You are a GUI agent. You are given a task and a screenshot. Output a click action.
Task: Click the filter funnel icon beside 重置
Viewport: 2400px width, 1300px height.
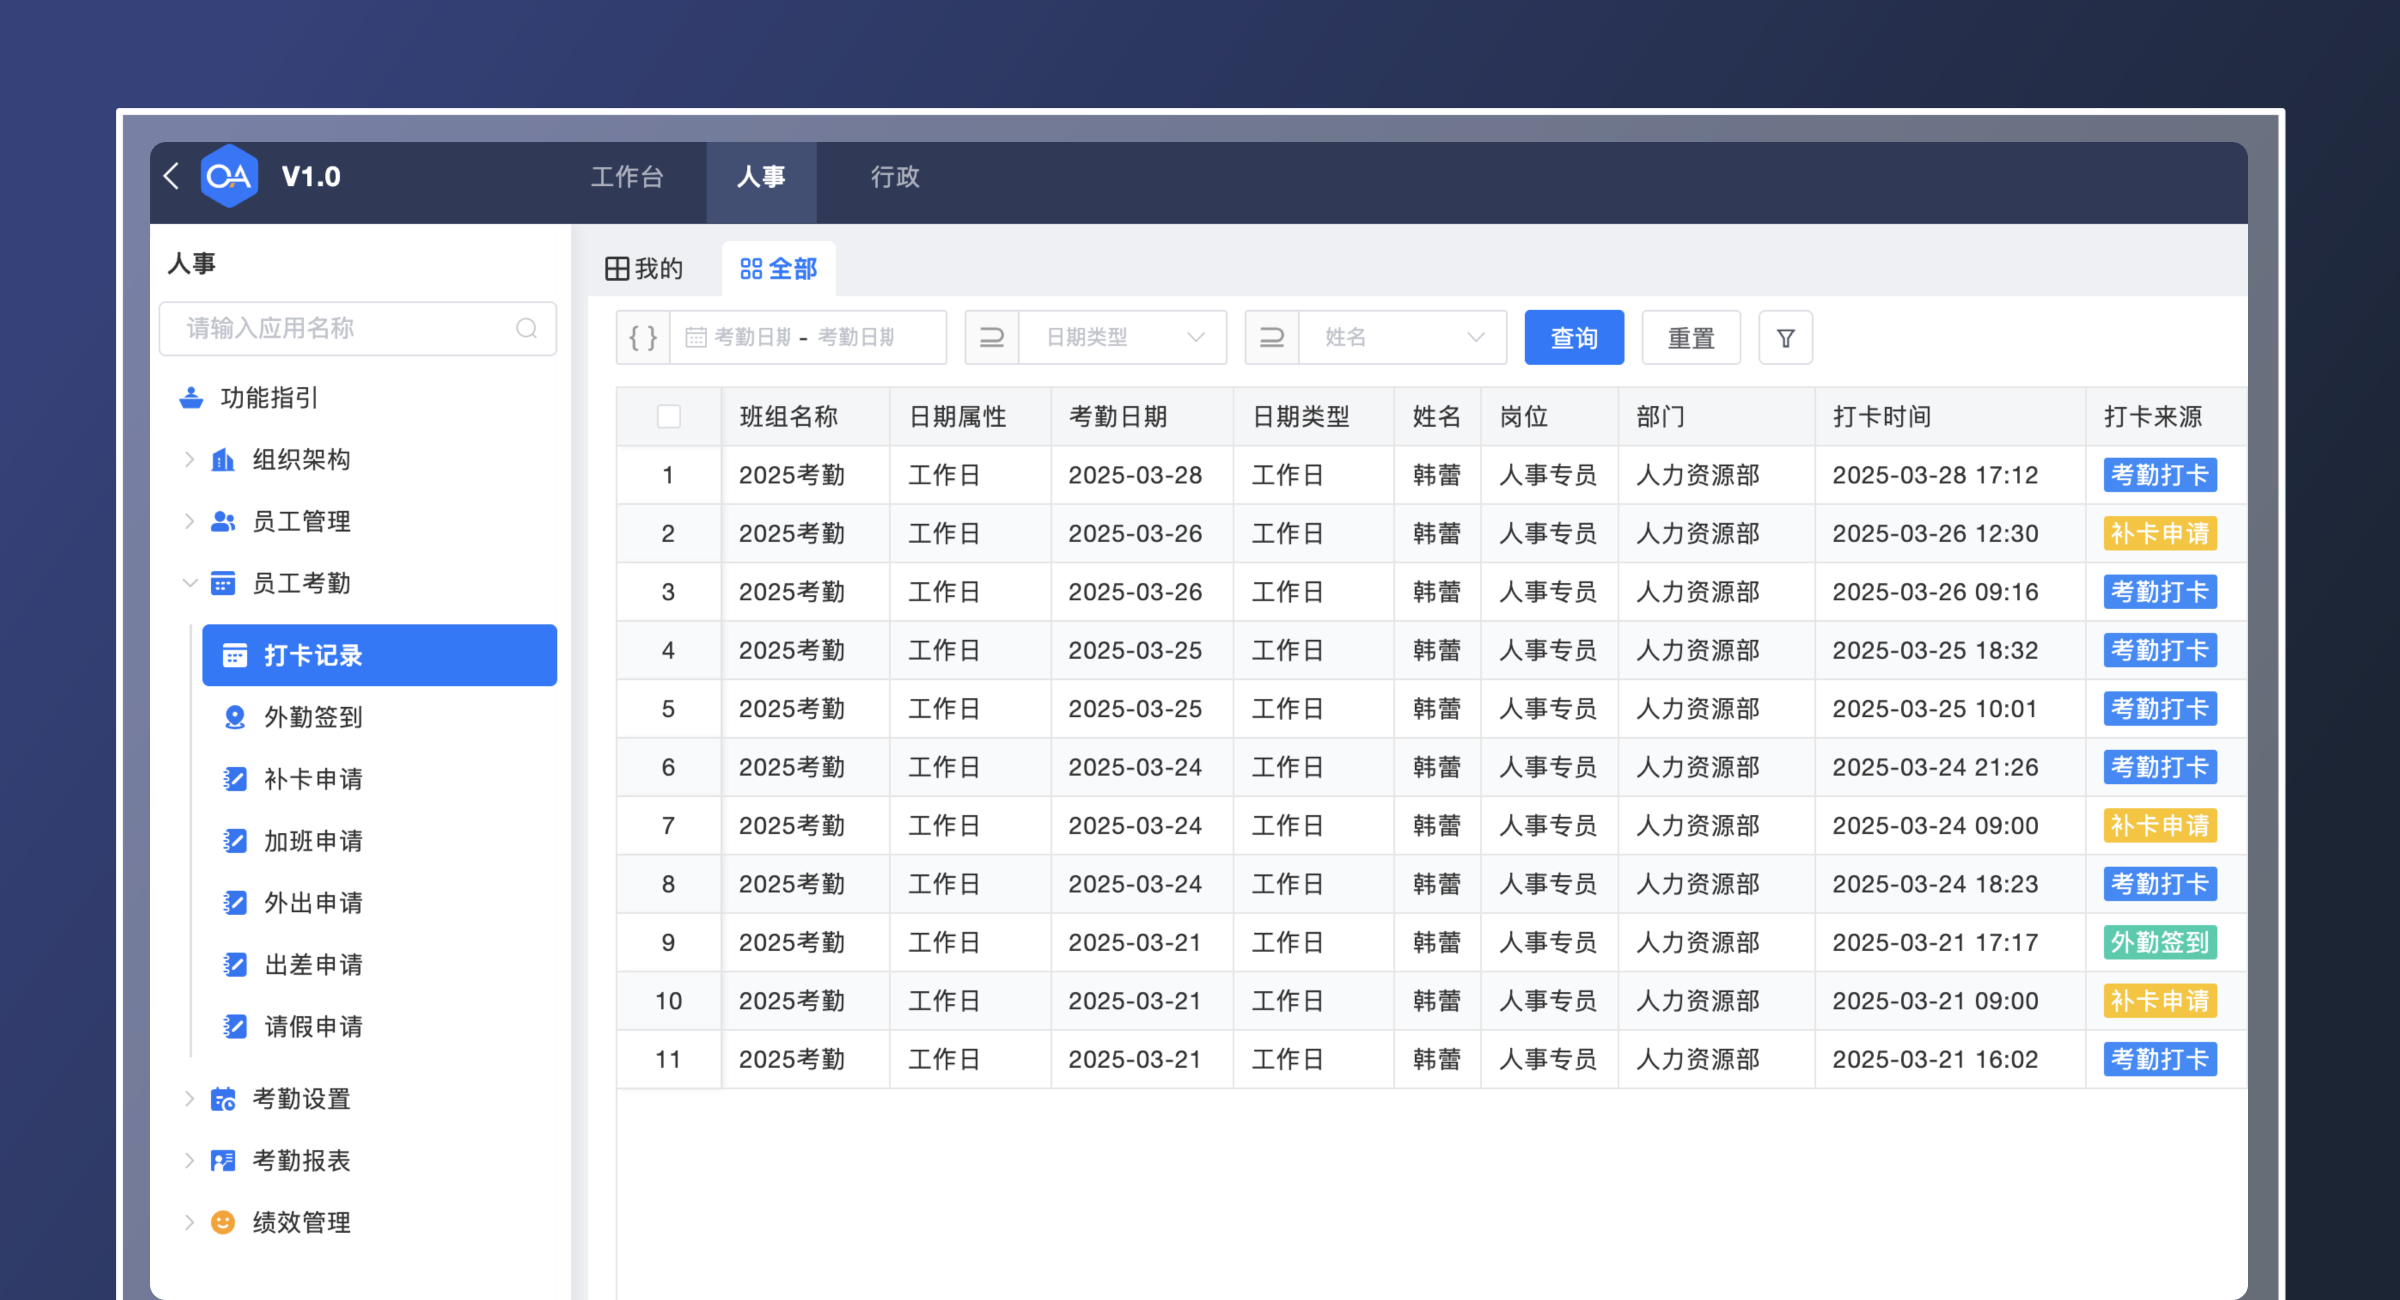tap(1785, 337)
